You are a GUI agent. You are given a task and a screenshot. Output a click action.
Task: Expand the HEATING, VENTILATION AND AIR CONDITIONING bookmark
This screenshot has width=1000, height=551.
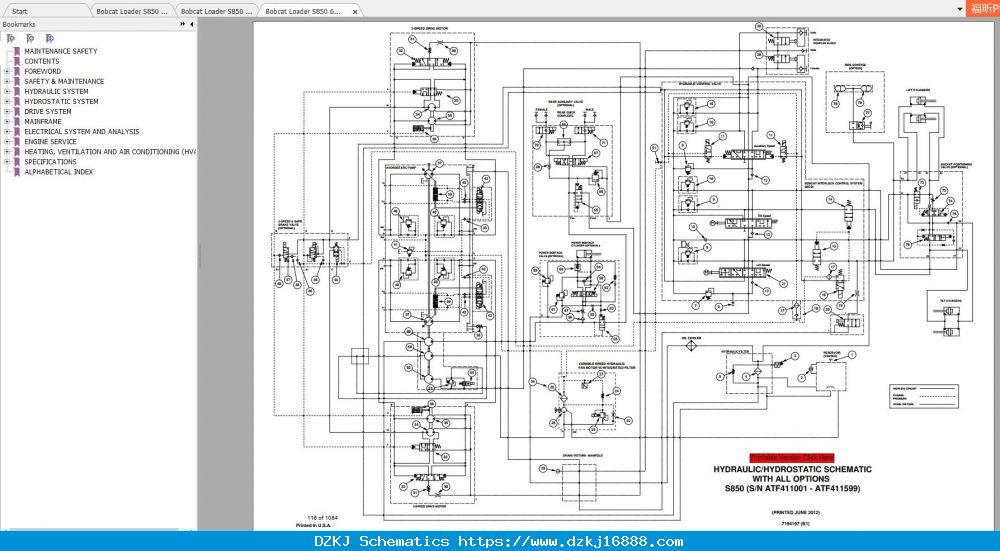point(7,152)
